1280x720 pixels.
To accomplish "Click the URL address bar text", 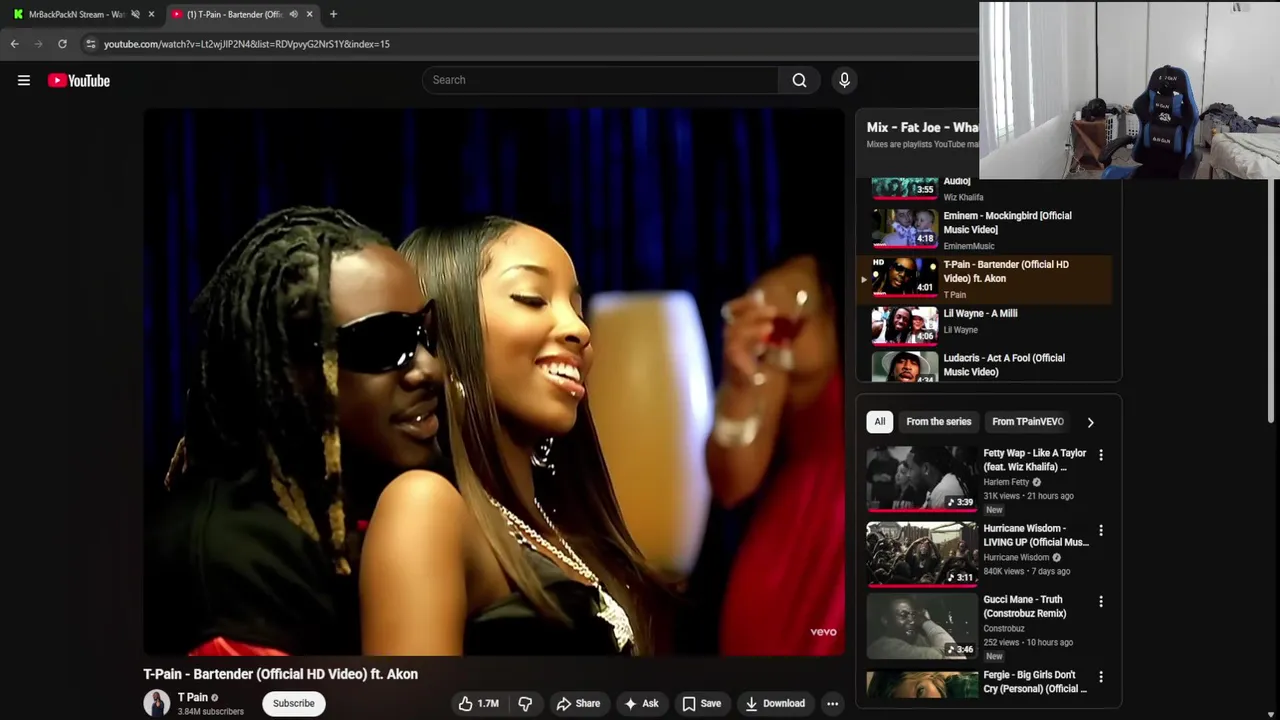I will (246, 44).
